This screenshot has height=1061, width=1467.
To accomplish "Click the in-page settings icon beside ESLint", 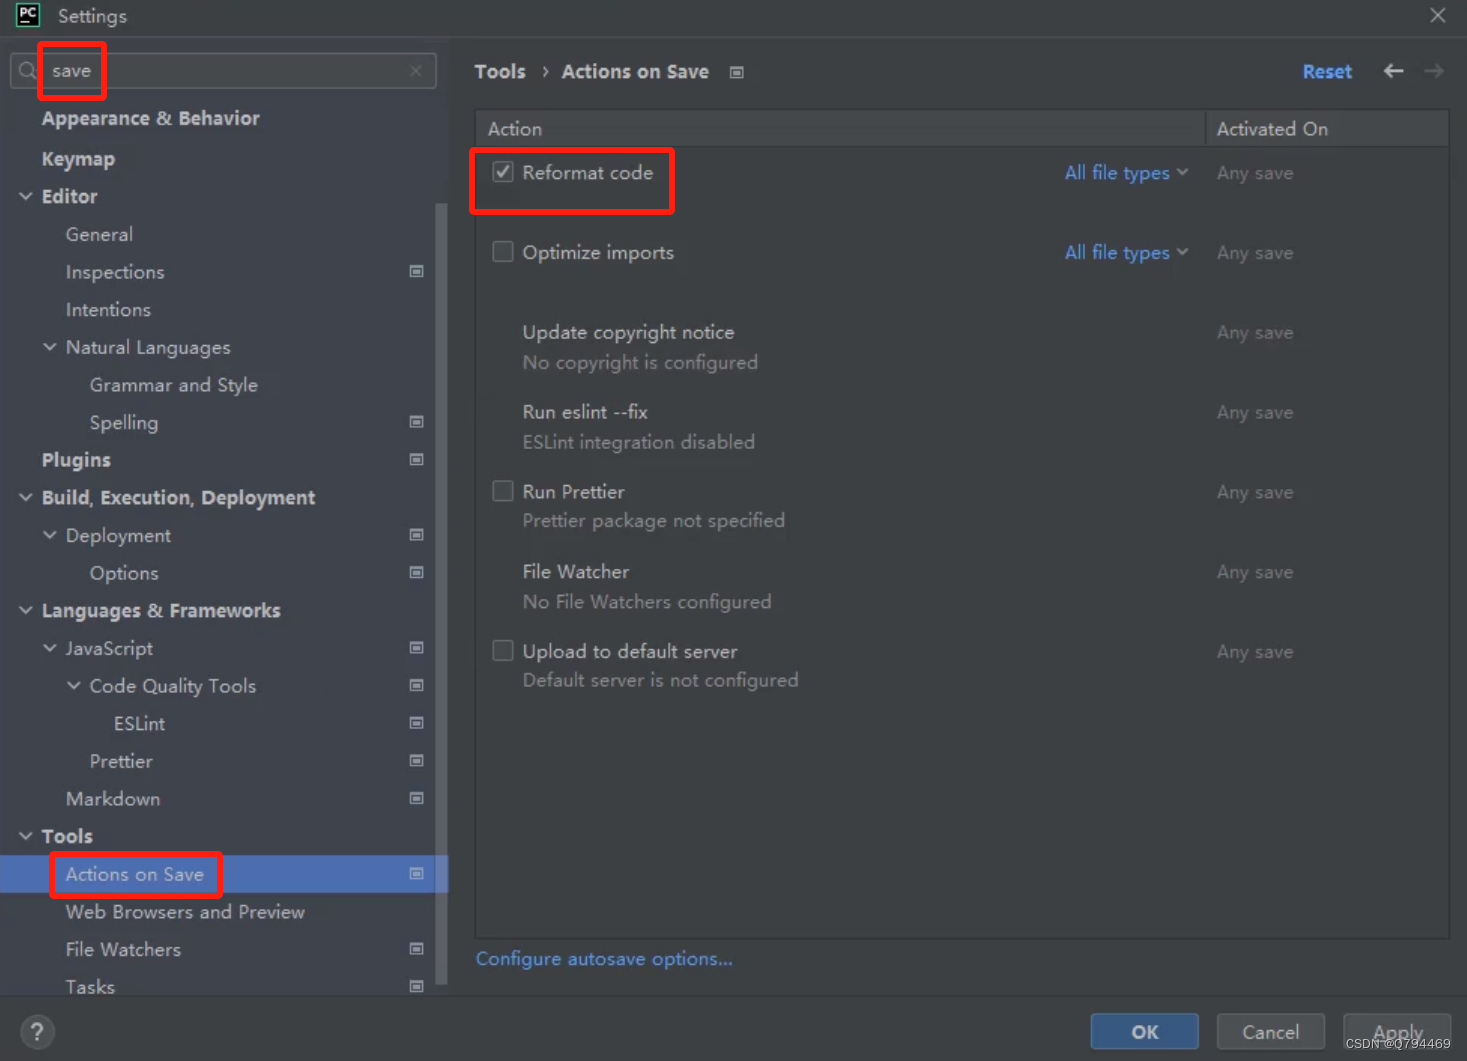I will tap(417, 722).
